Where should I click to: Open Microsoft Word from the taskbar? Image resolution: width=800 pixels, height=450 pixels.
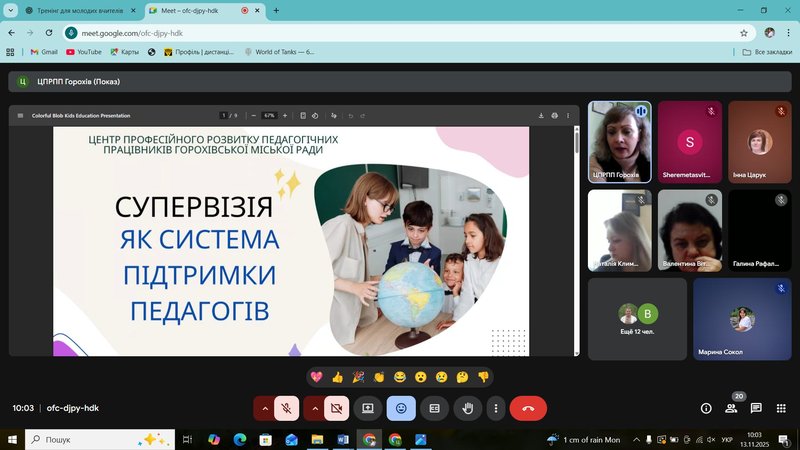(x=343, y=439)
